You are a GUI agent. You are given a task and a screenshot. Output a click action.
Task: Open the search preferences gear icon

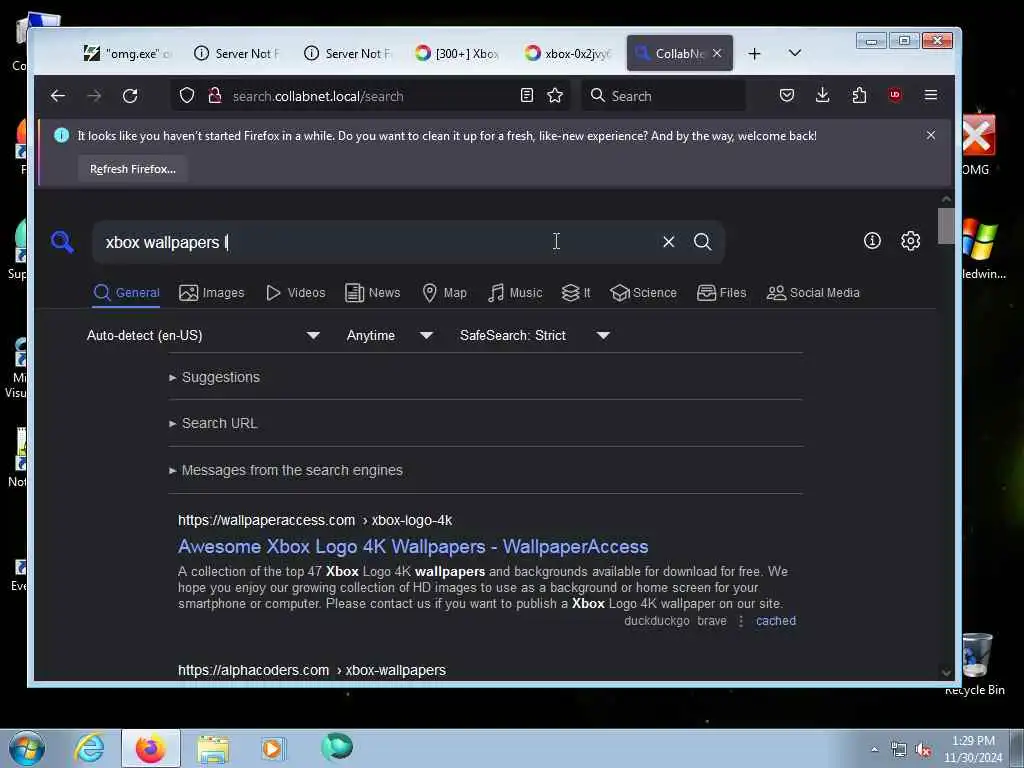[x=910, y=241]
